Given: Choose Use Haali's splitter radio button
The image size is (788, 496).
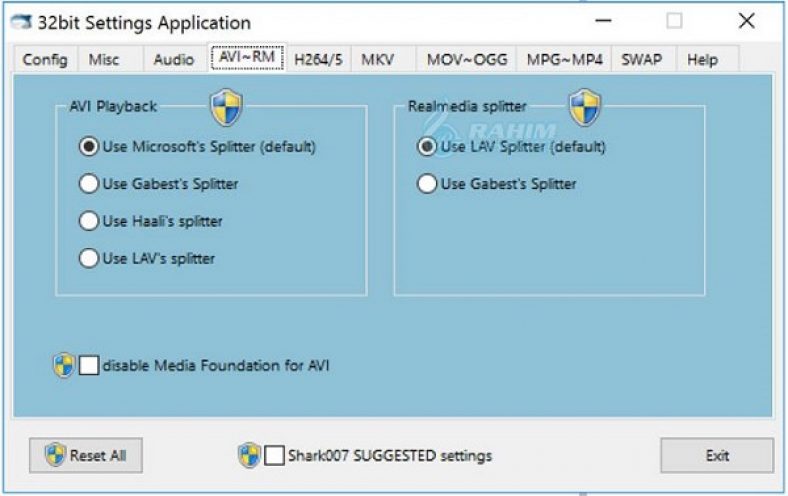Looking at the screenshot, I should point(89,221).
